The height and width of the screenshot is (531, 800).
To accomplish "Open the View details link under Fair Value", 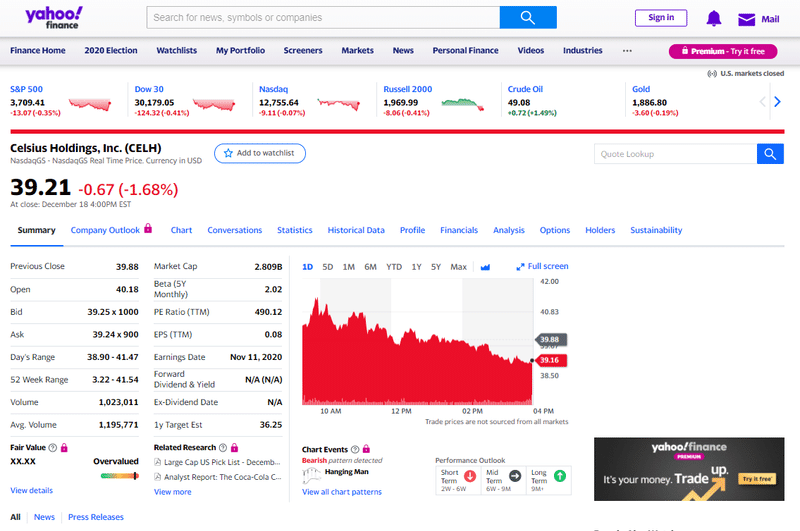I will click(x=32, y=490).
